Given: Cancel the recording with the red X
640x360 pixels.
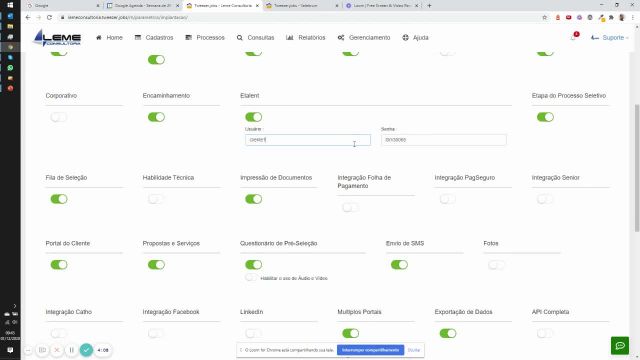Looking at the screenshot, I should click(57, 350).
